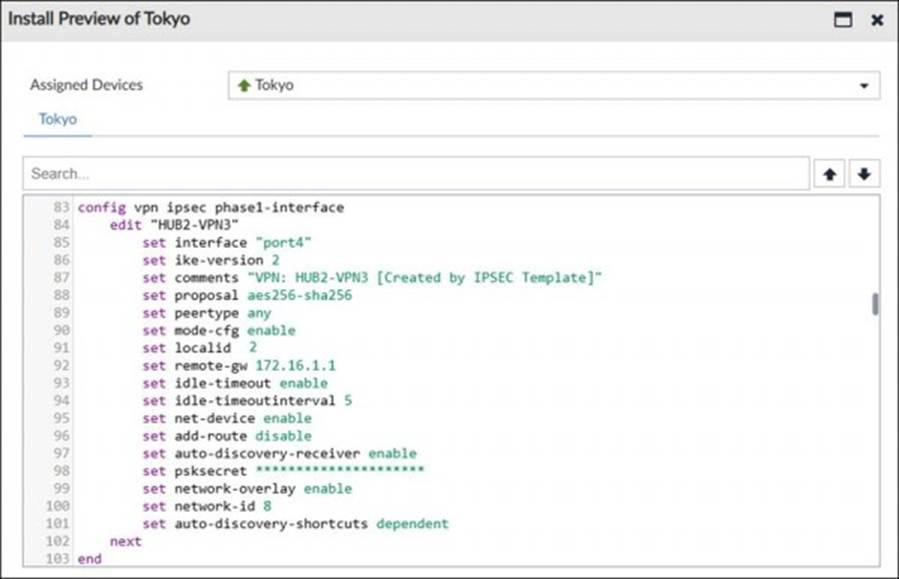Focus the Search text field
This screenshot has height=579, width=899.
[415, 174]
